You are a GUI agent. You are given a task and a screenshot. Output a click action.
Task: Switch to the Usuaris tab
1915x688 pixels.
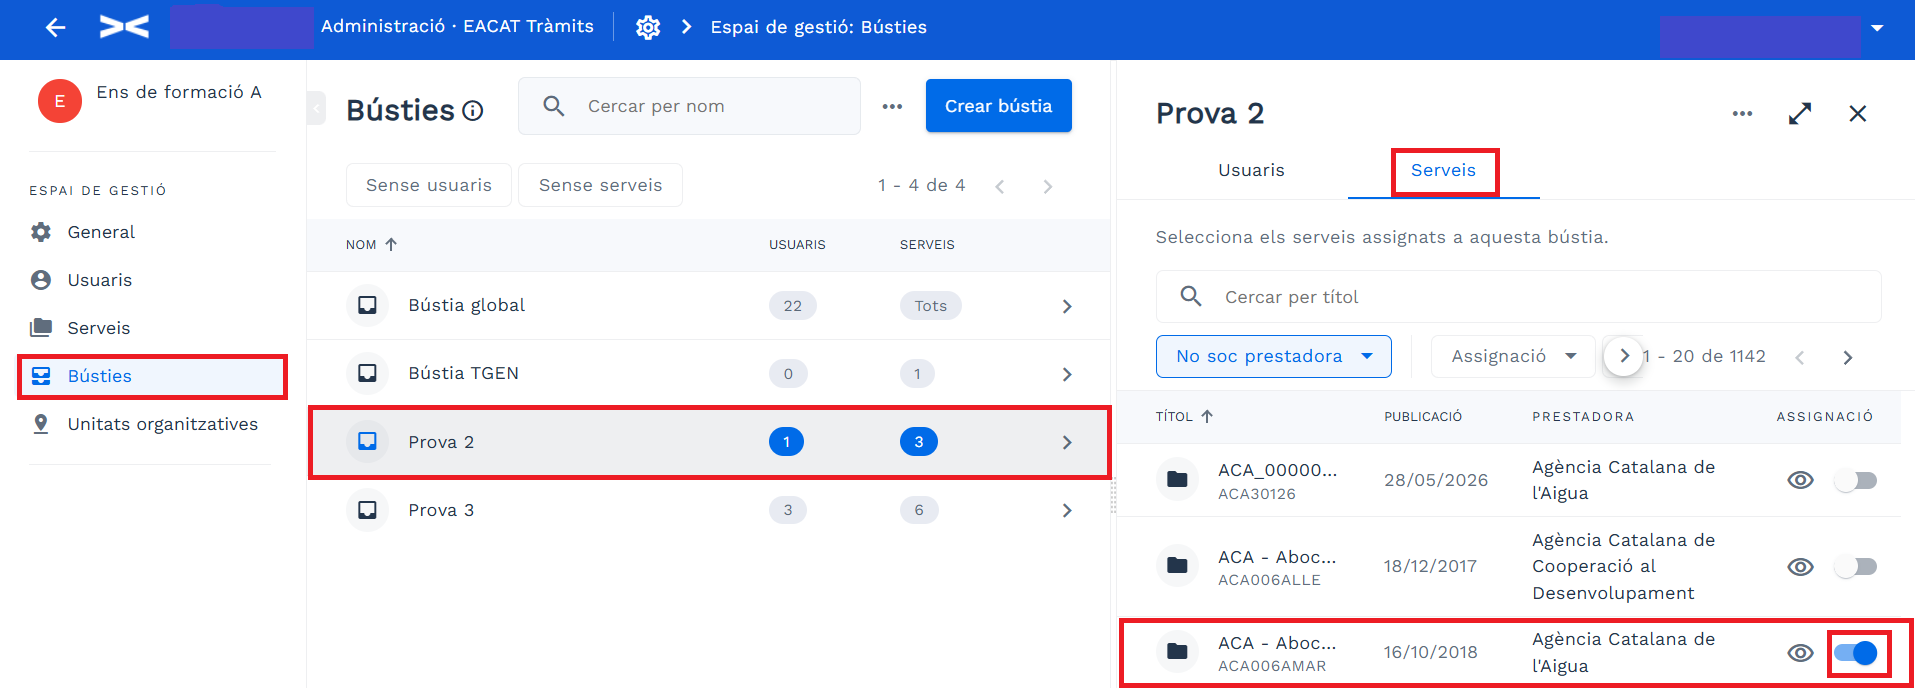(x=1251, y=170)
